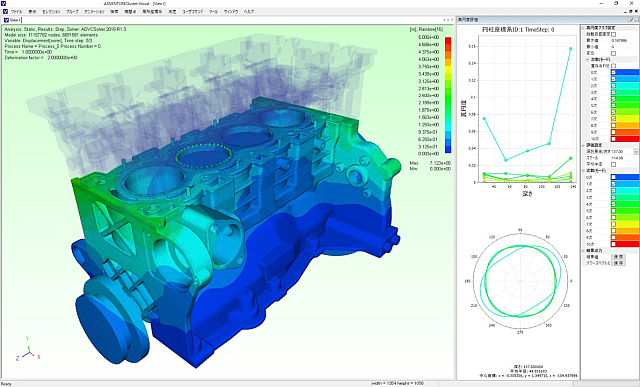Collapse the graph settings section at panel top
640x387 pixels.
583,28
